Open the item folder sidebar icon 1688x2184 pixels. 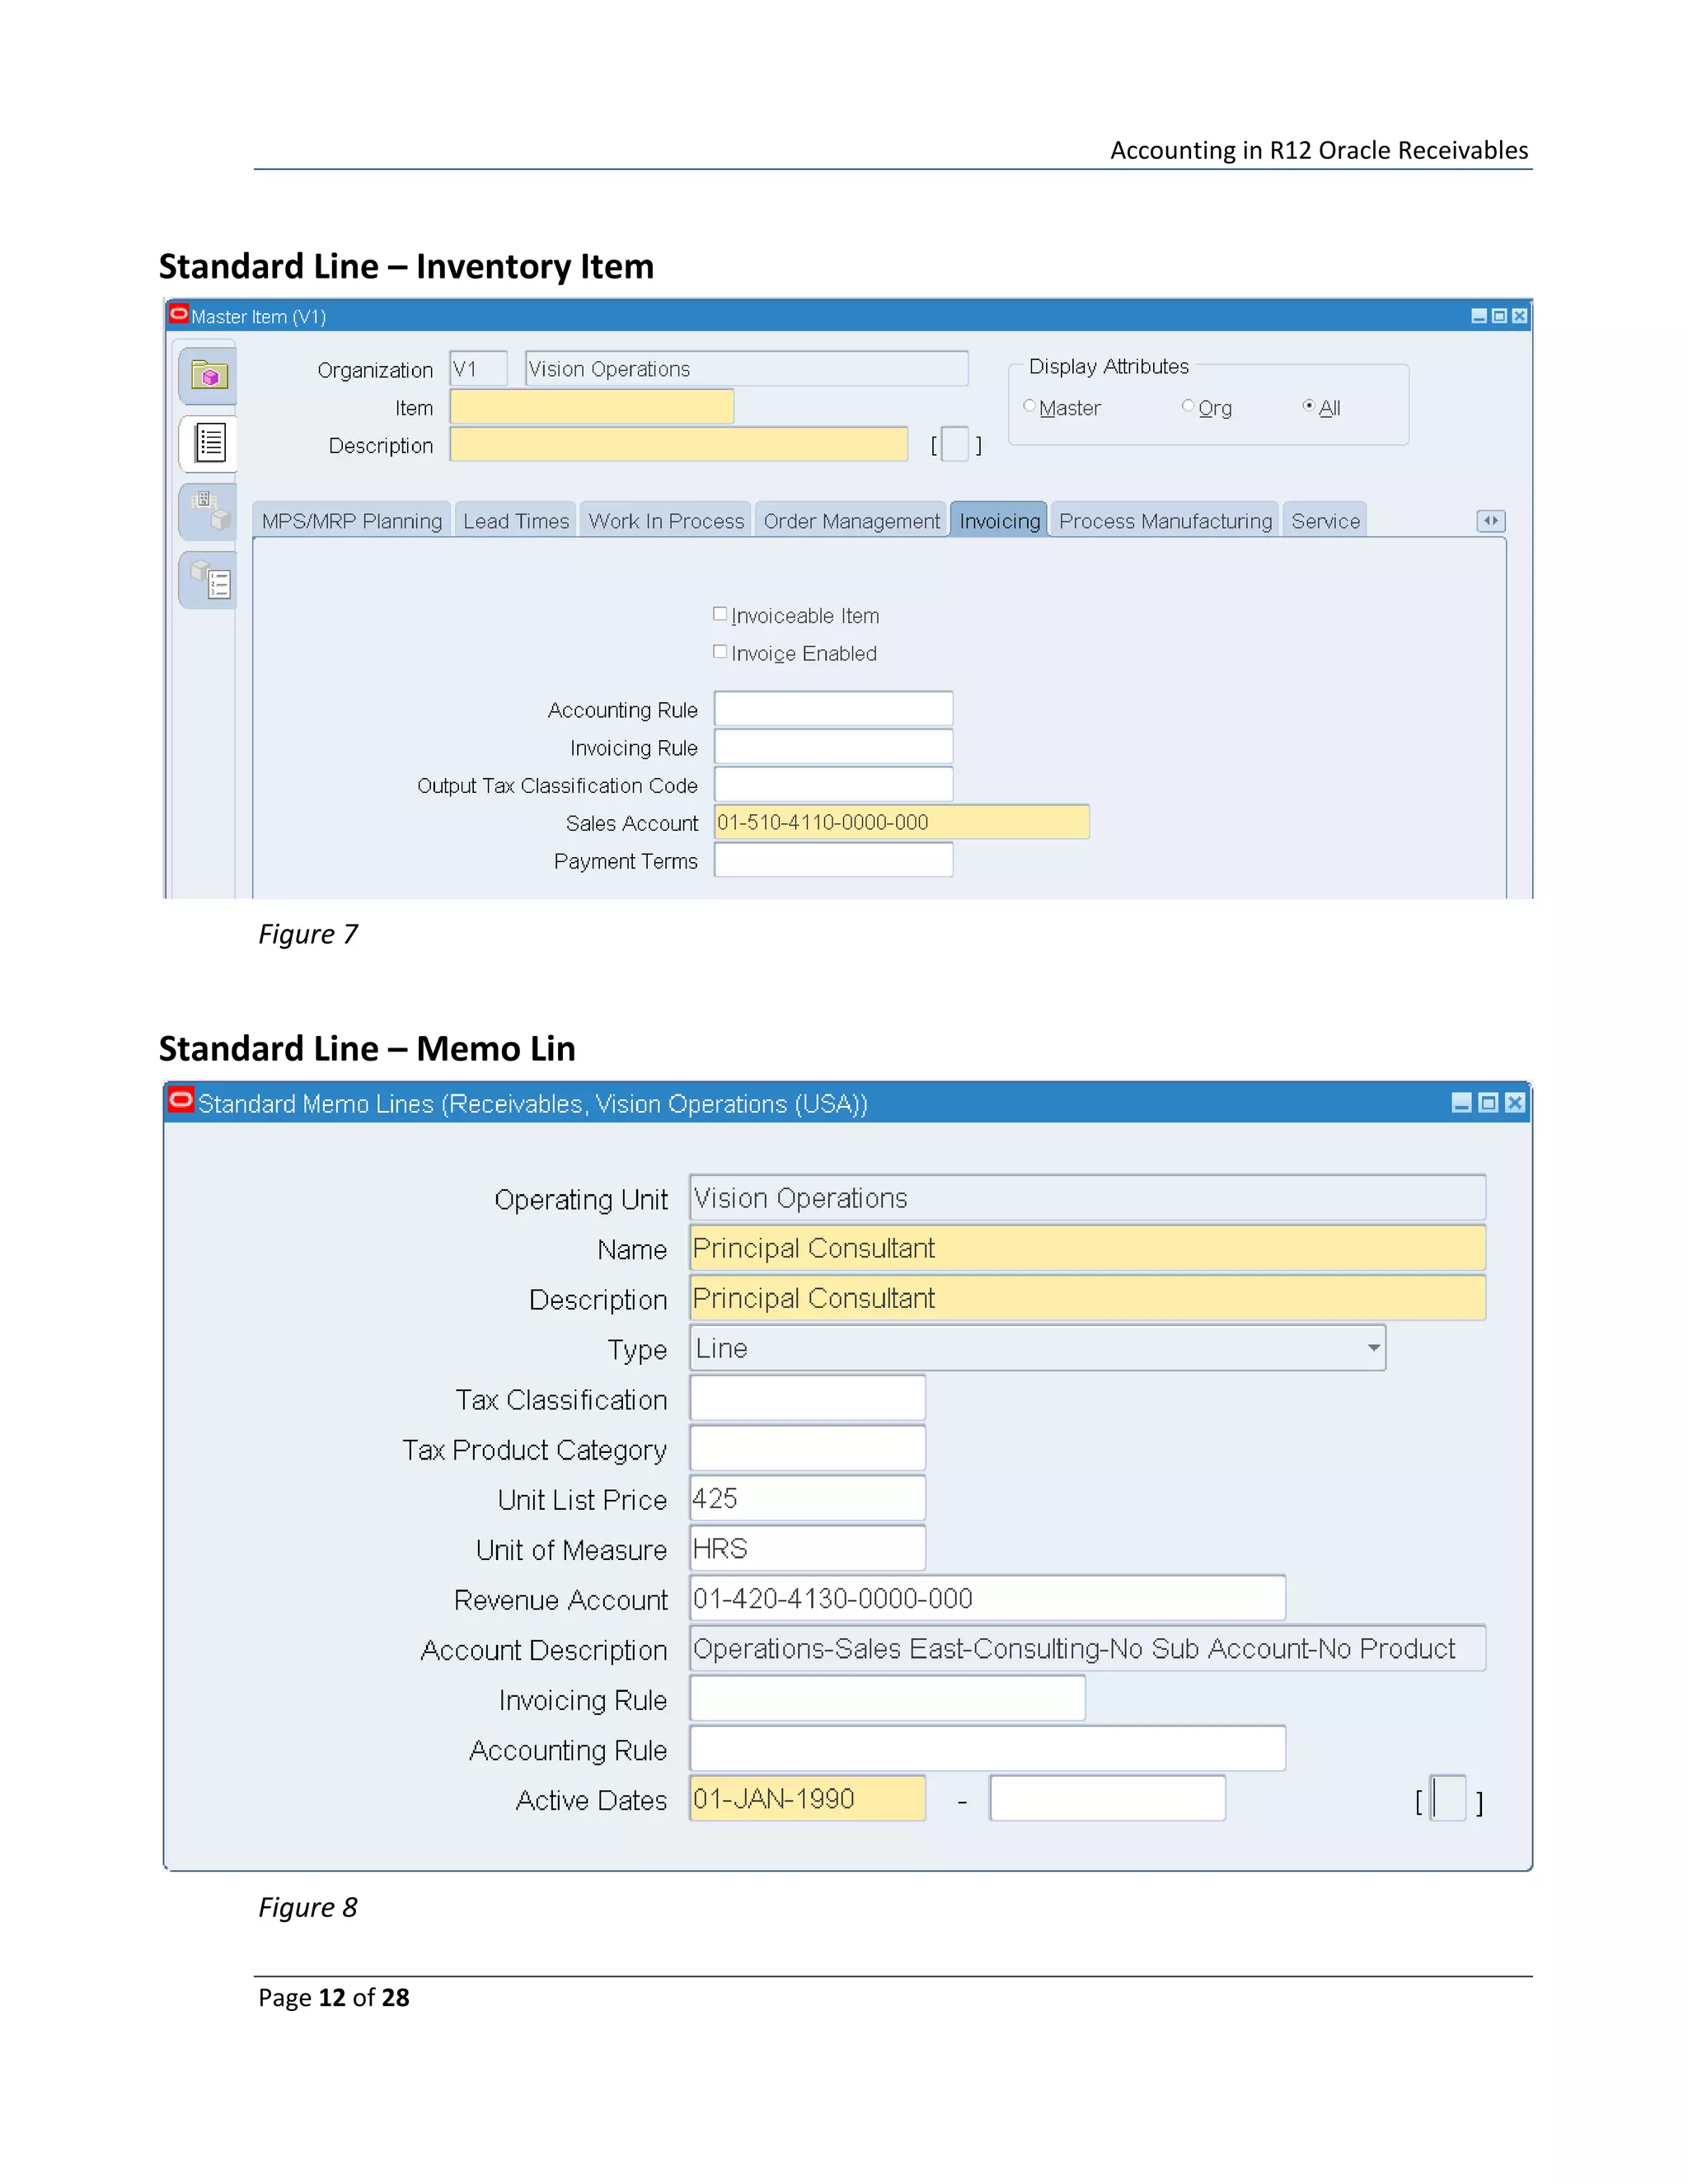pyautogui.click(x=209, y=376)
